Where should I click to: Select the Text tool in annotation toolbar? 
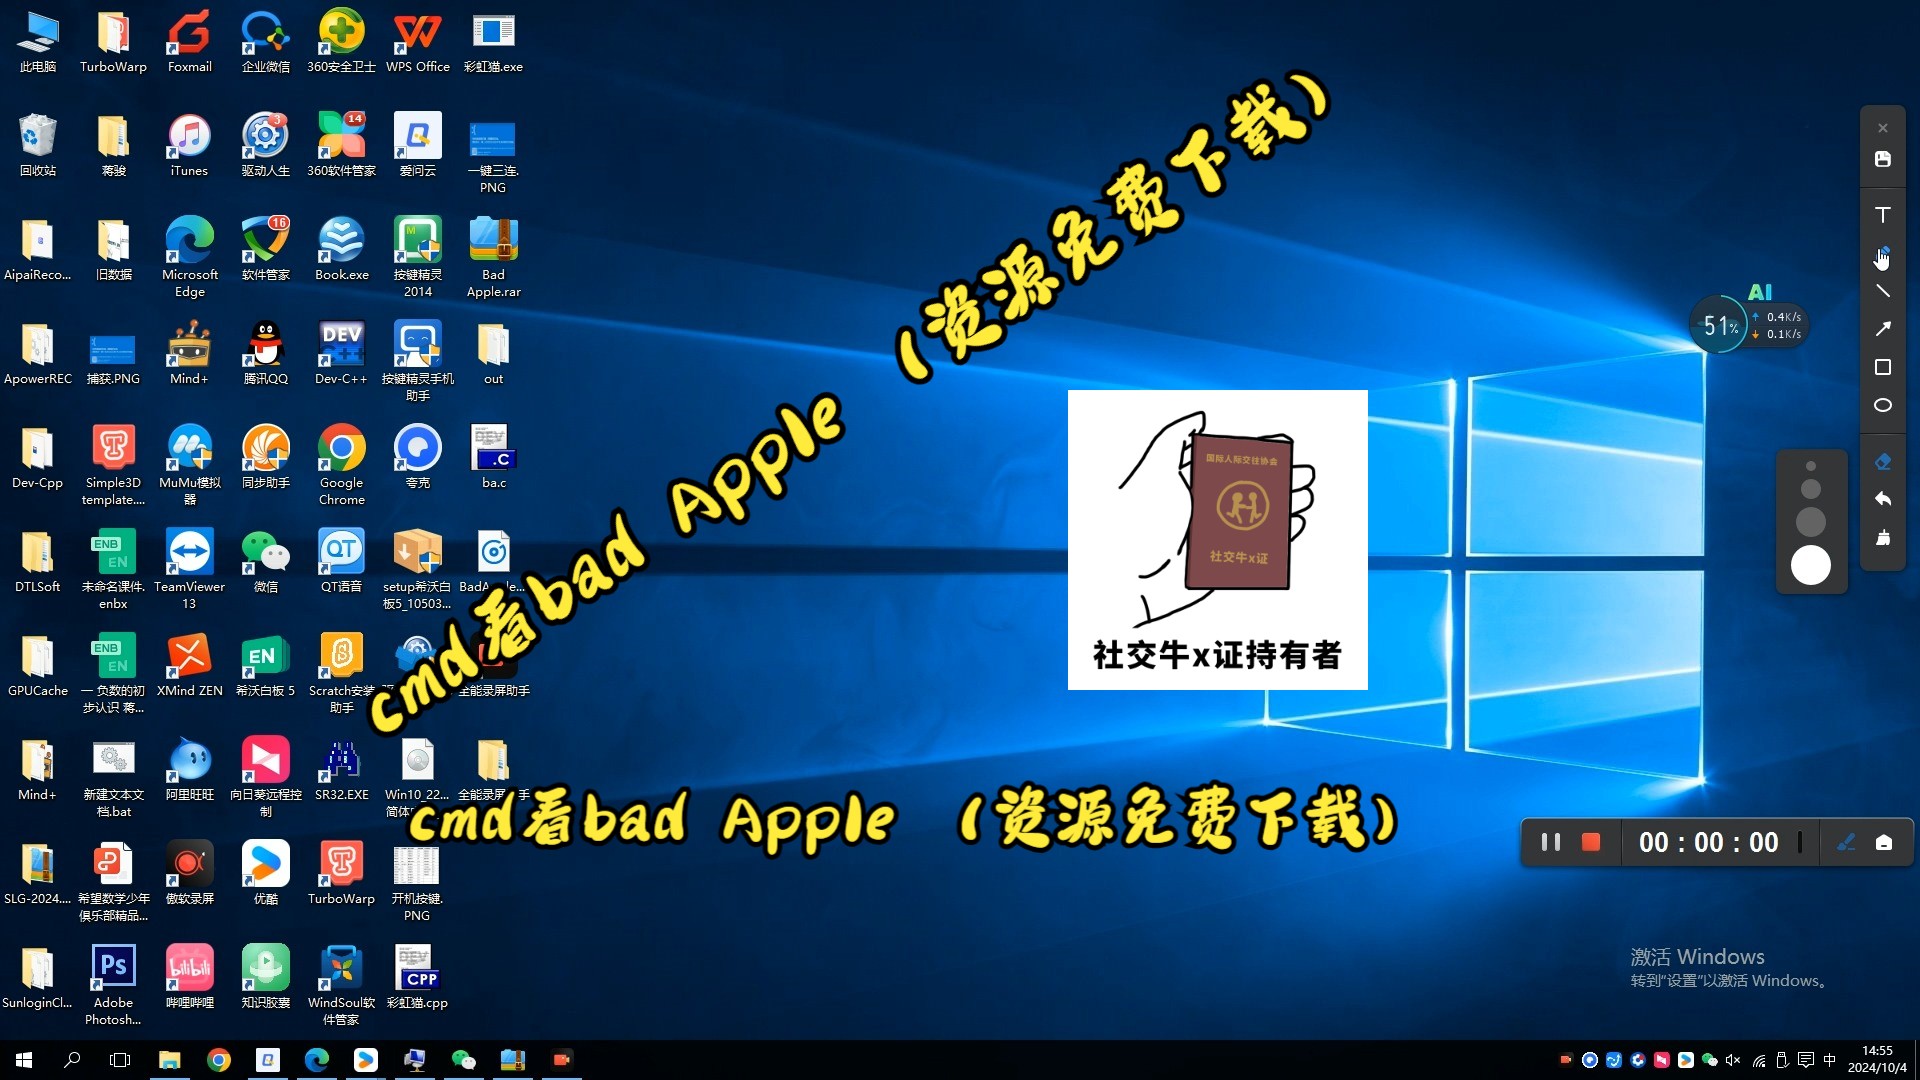(1882, 215)
